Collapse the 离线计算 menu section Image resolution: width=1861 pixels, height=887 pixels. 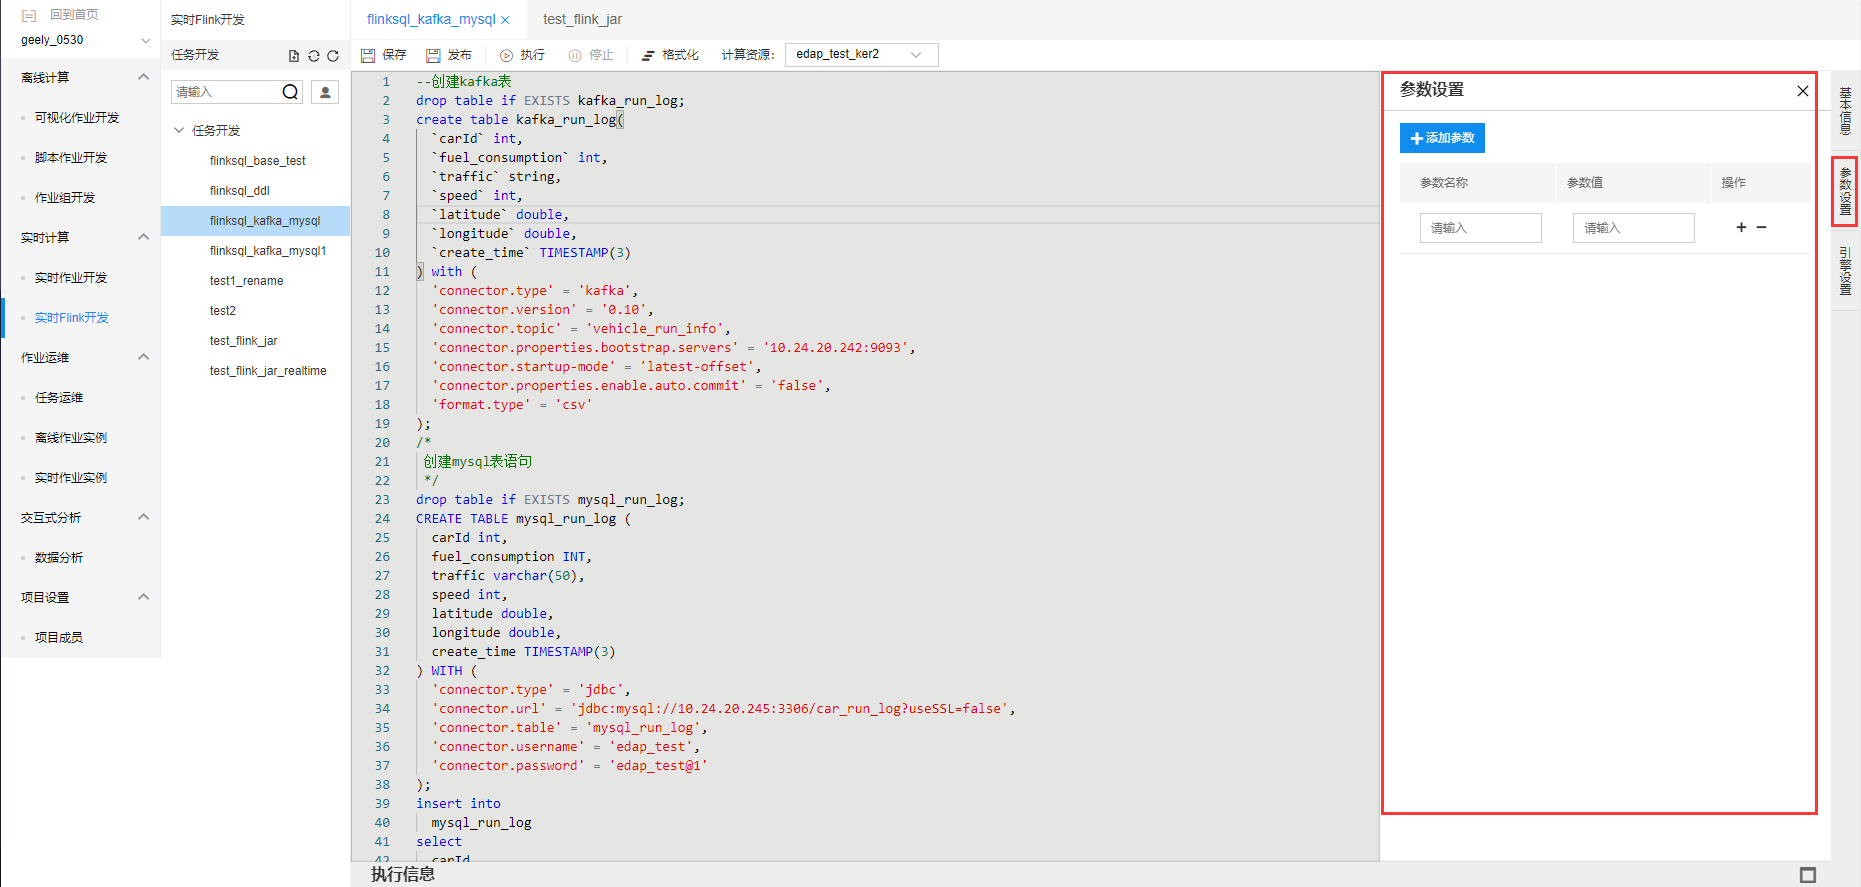(x=143, y=77)
